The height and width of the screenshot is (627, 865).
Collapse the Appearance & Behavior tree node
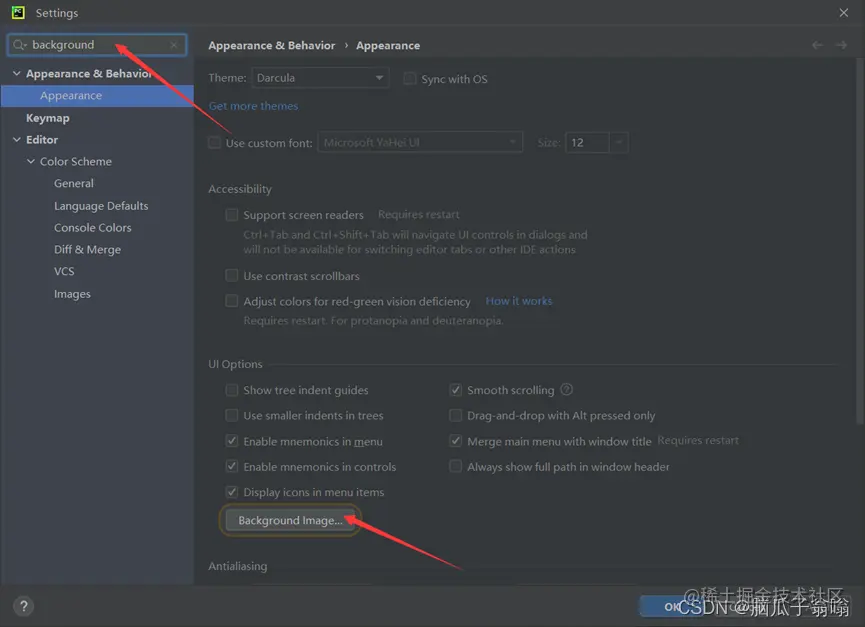tap(17, 73)
